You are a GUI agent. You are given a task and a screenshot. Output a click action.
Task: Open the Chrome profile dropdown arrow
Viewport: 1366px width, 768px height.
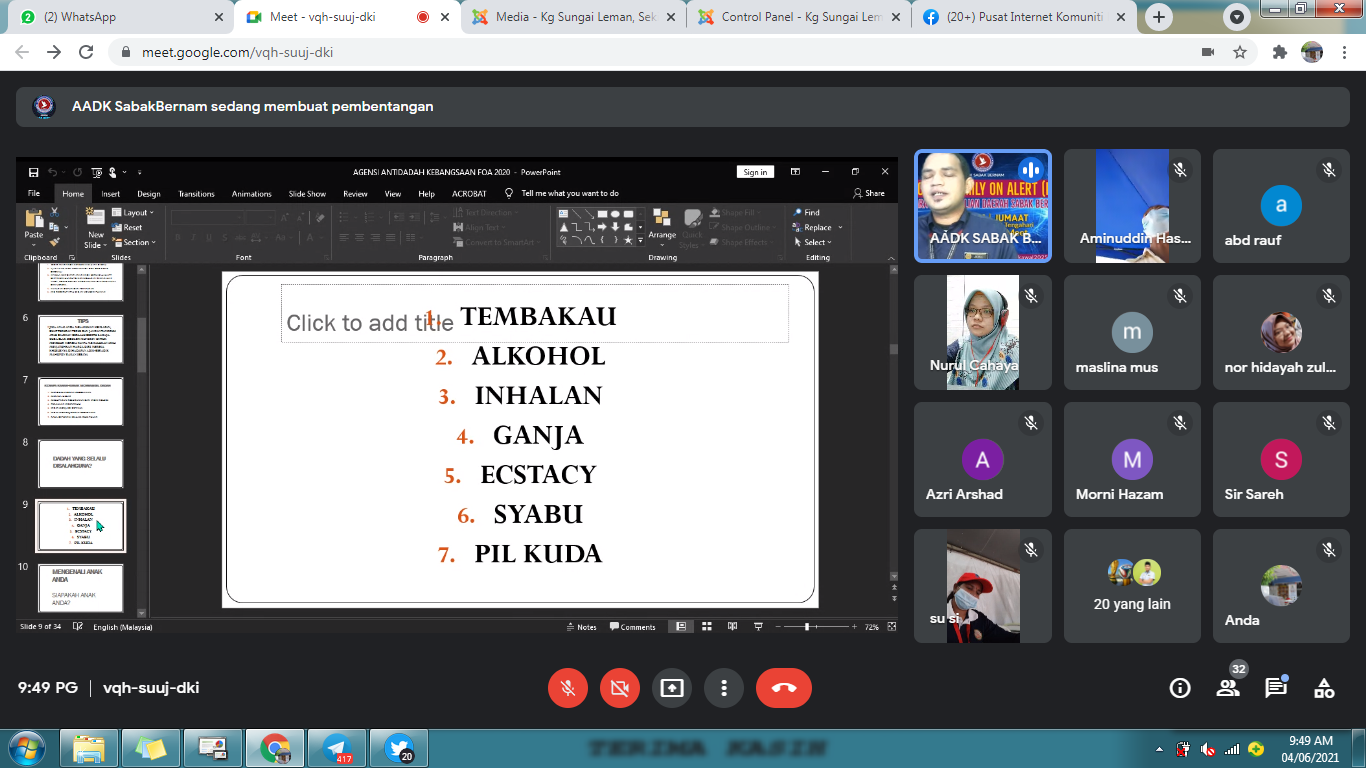(x=1238, y=17)
